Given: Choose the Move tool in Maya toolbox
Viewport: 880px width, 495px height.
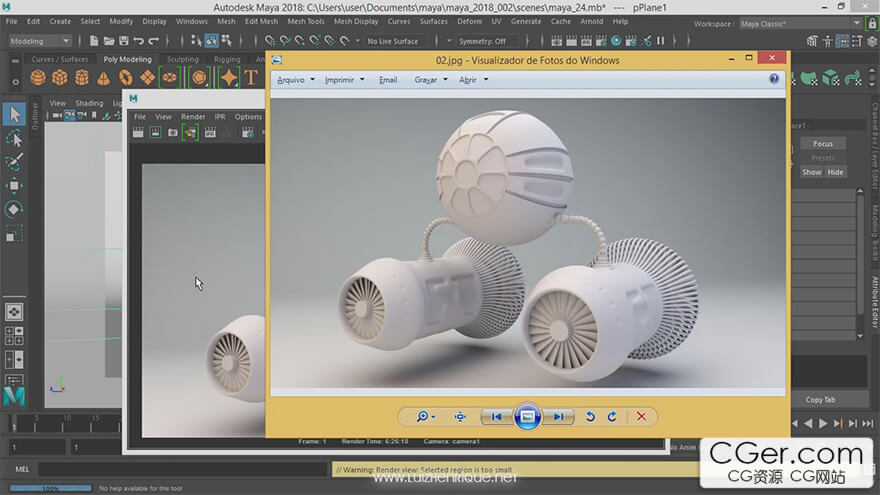Looking at the screenshot, I should [x=14, y=185].
